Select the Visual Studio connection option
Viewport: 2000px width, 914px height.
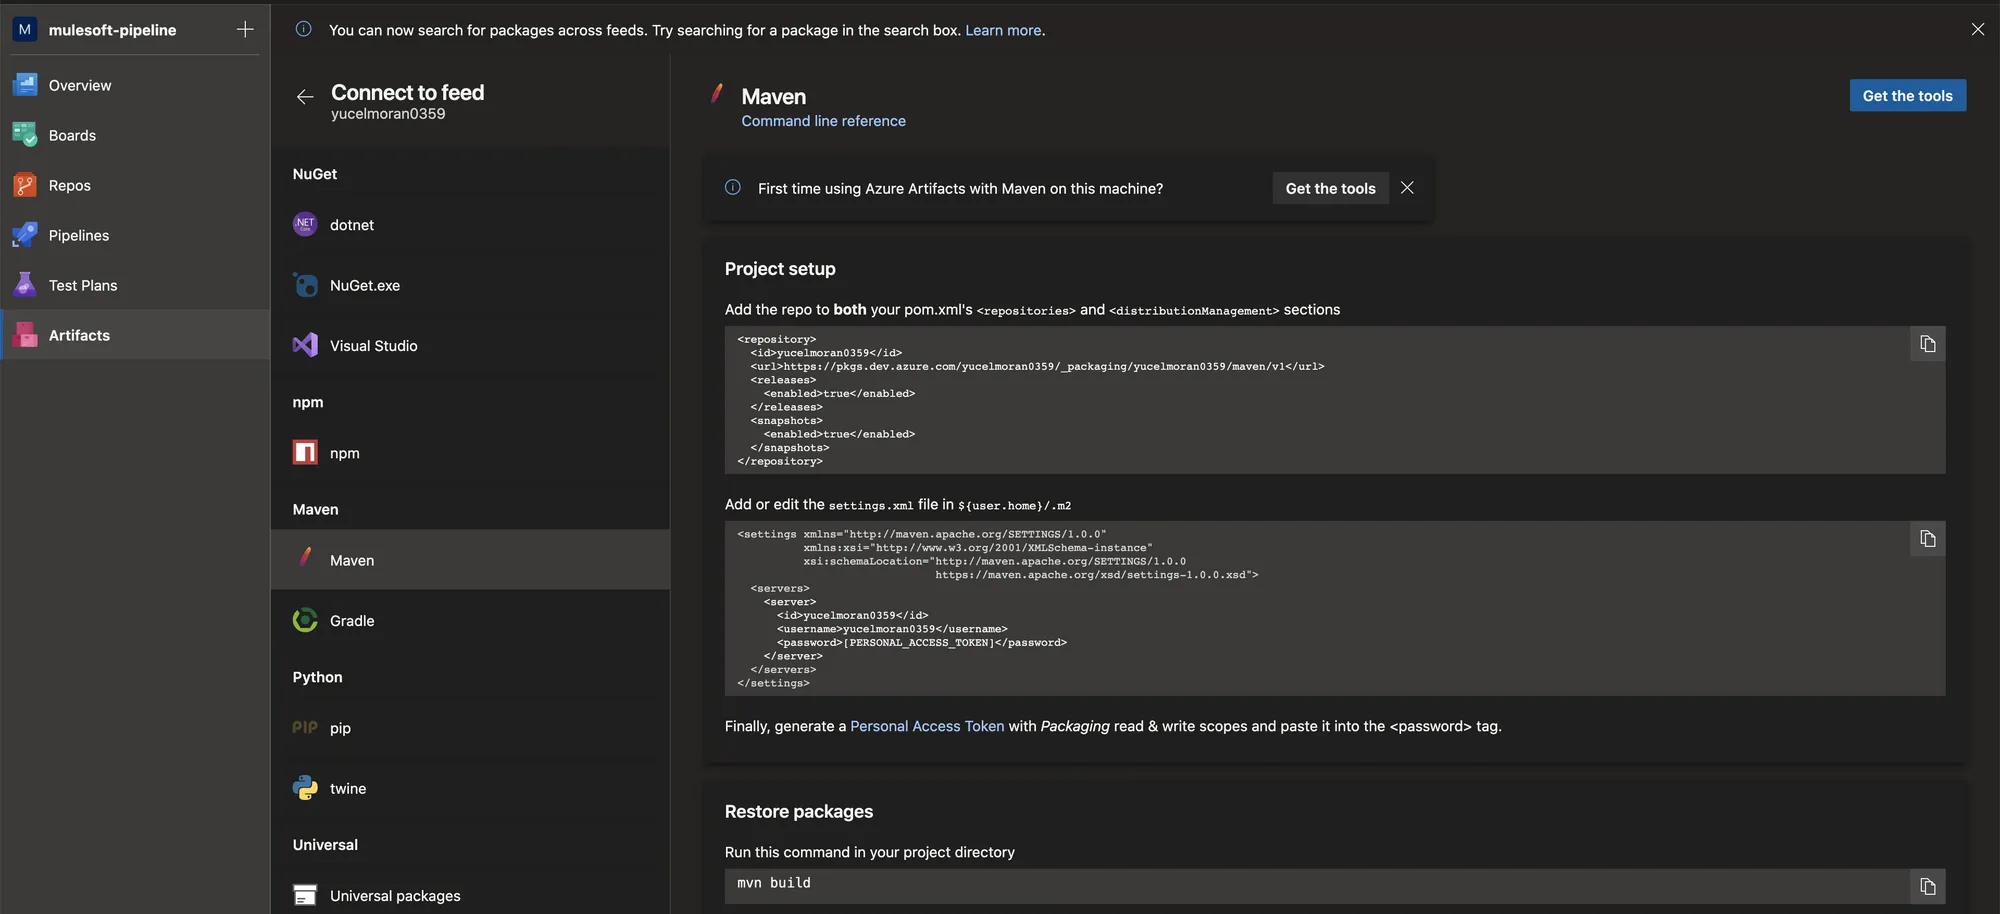point(470,345)
